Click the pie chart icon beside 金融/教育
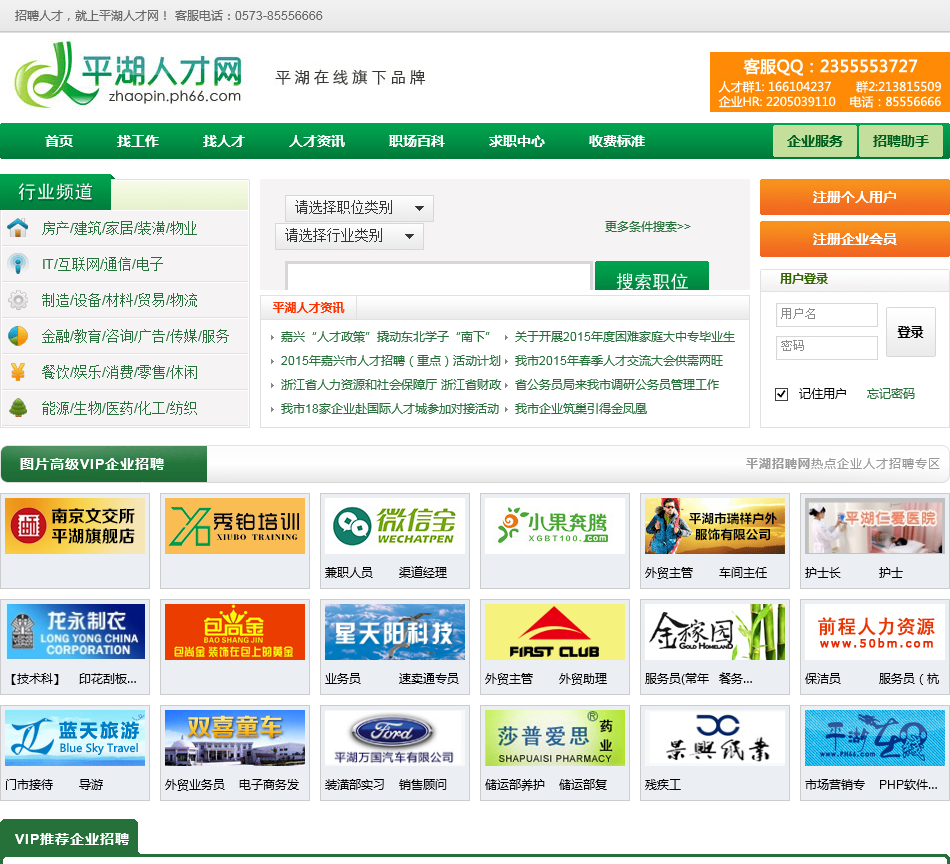 point(18,336)
